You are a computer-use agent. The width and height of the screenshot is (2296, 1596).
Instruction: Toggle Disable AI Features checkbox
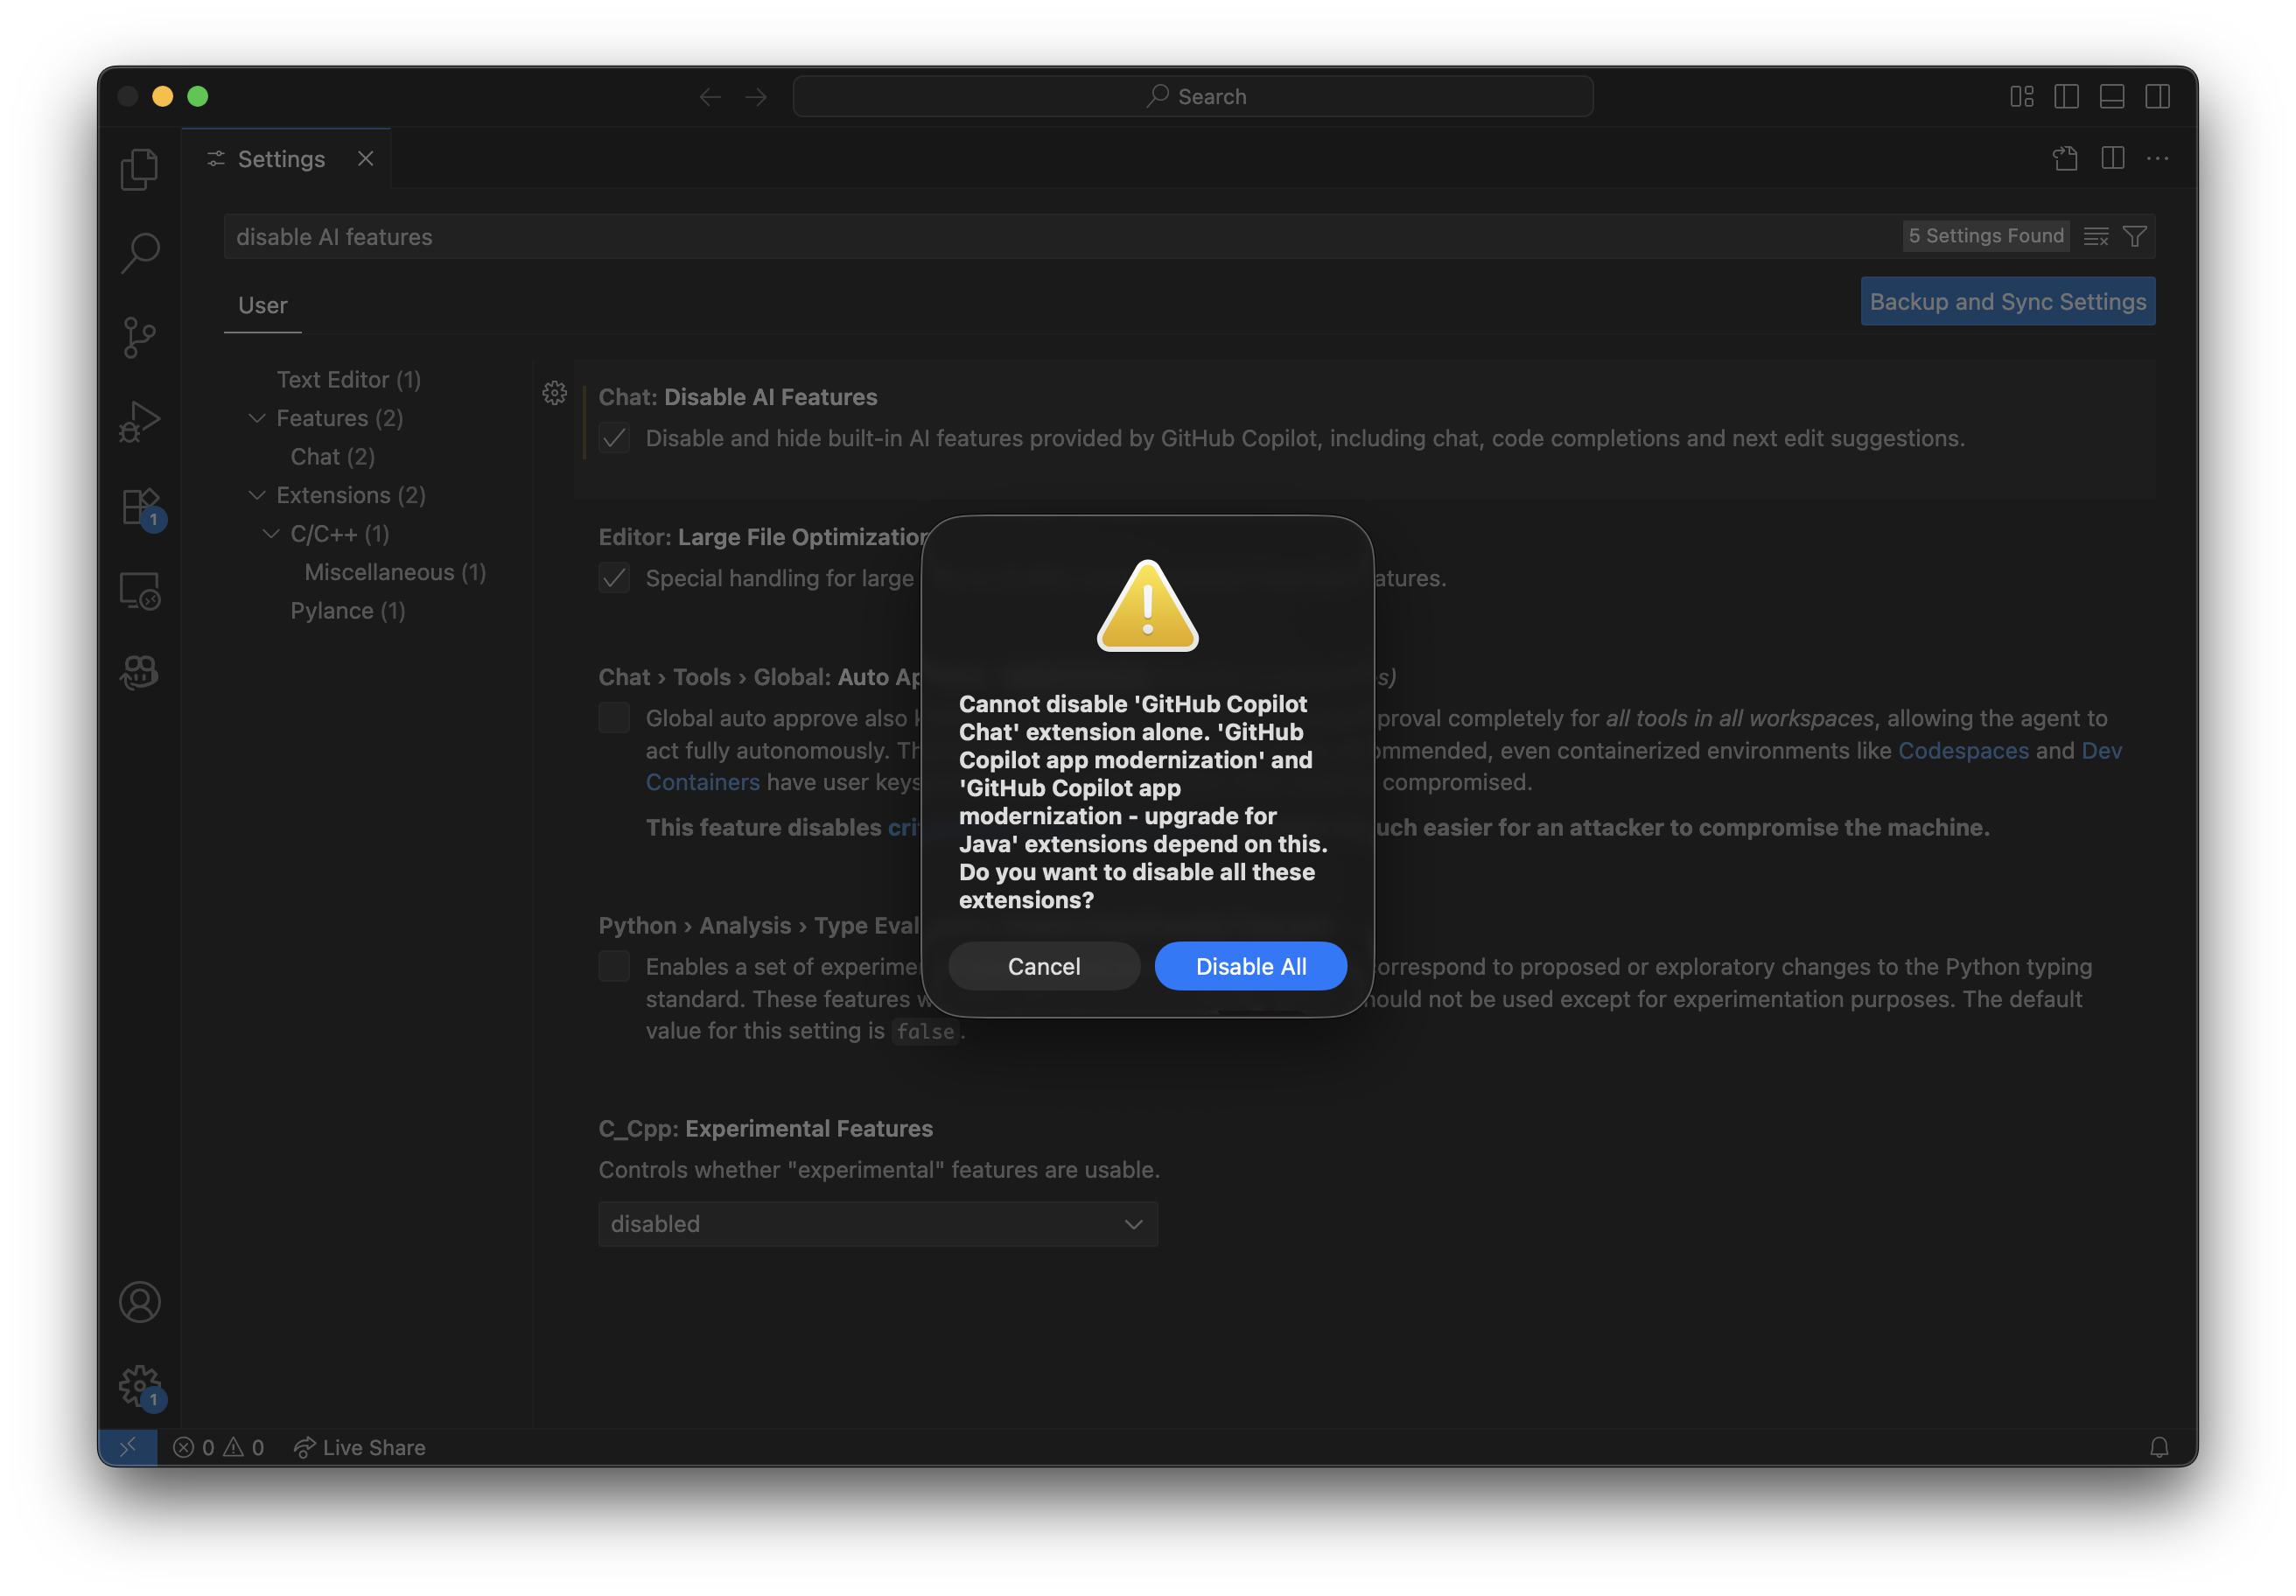pyautogui.click(x=614, y=438)
